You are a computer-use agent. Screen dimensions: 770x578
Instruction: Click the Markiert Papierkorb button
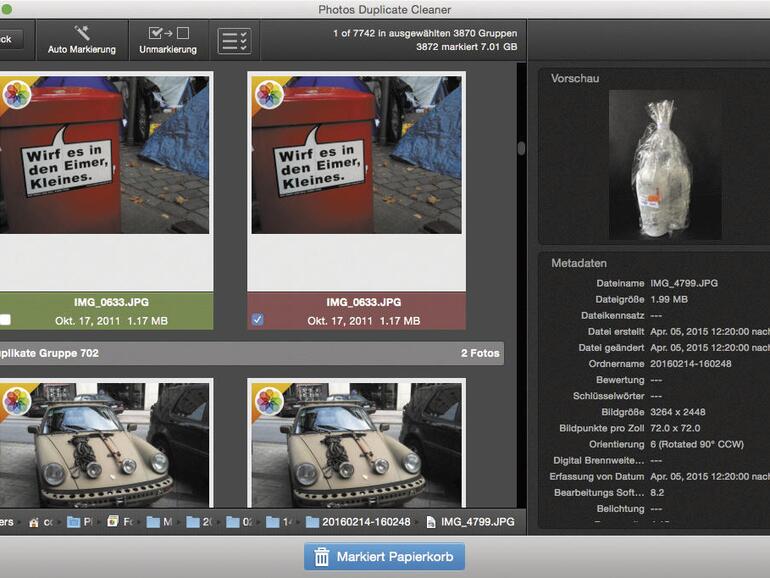(385, 557)
